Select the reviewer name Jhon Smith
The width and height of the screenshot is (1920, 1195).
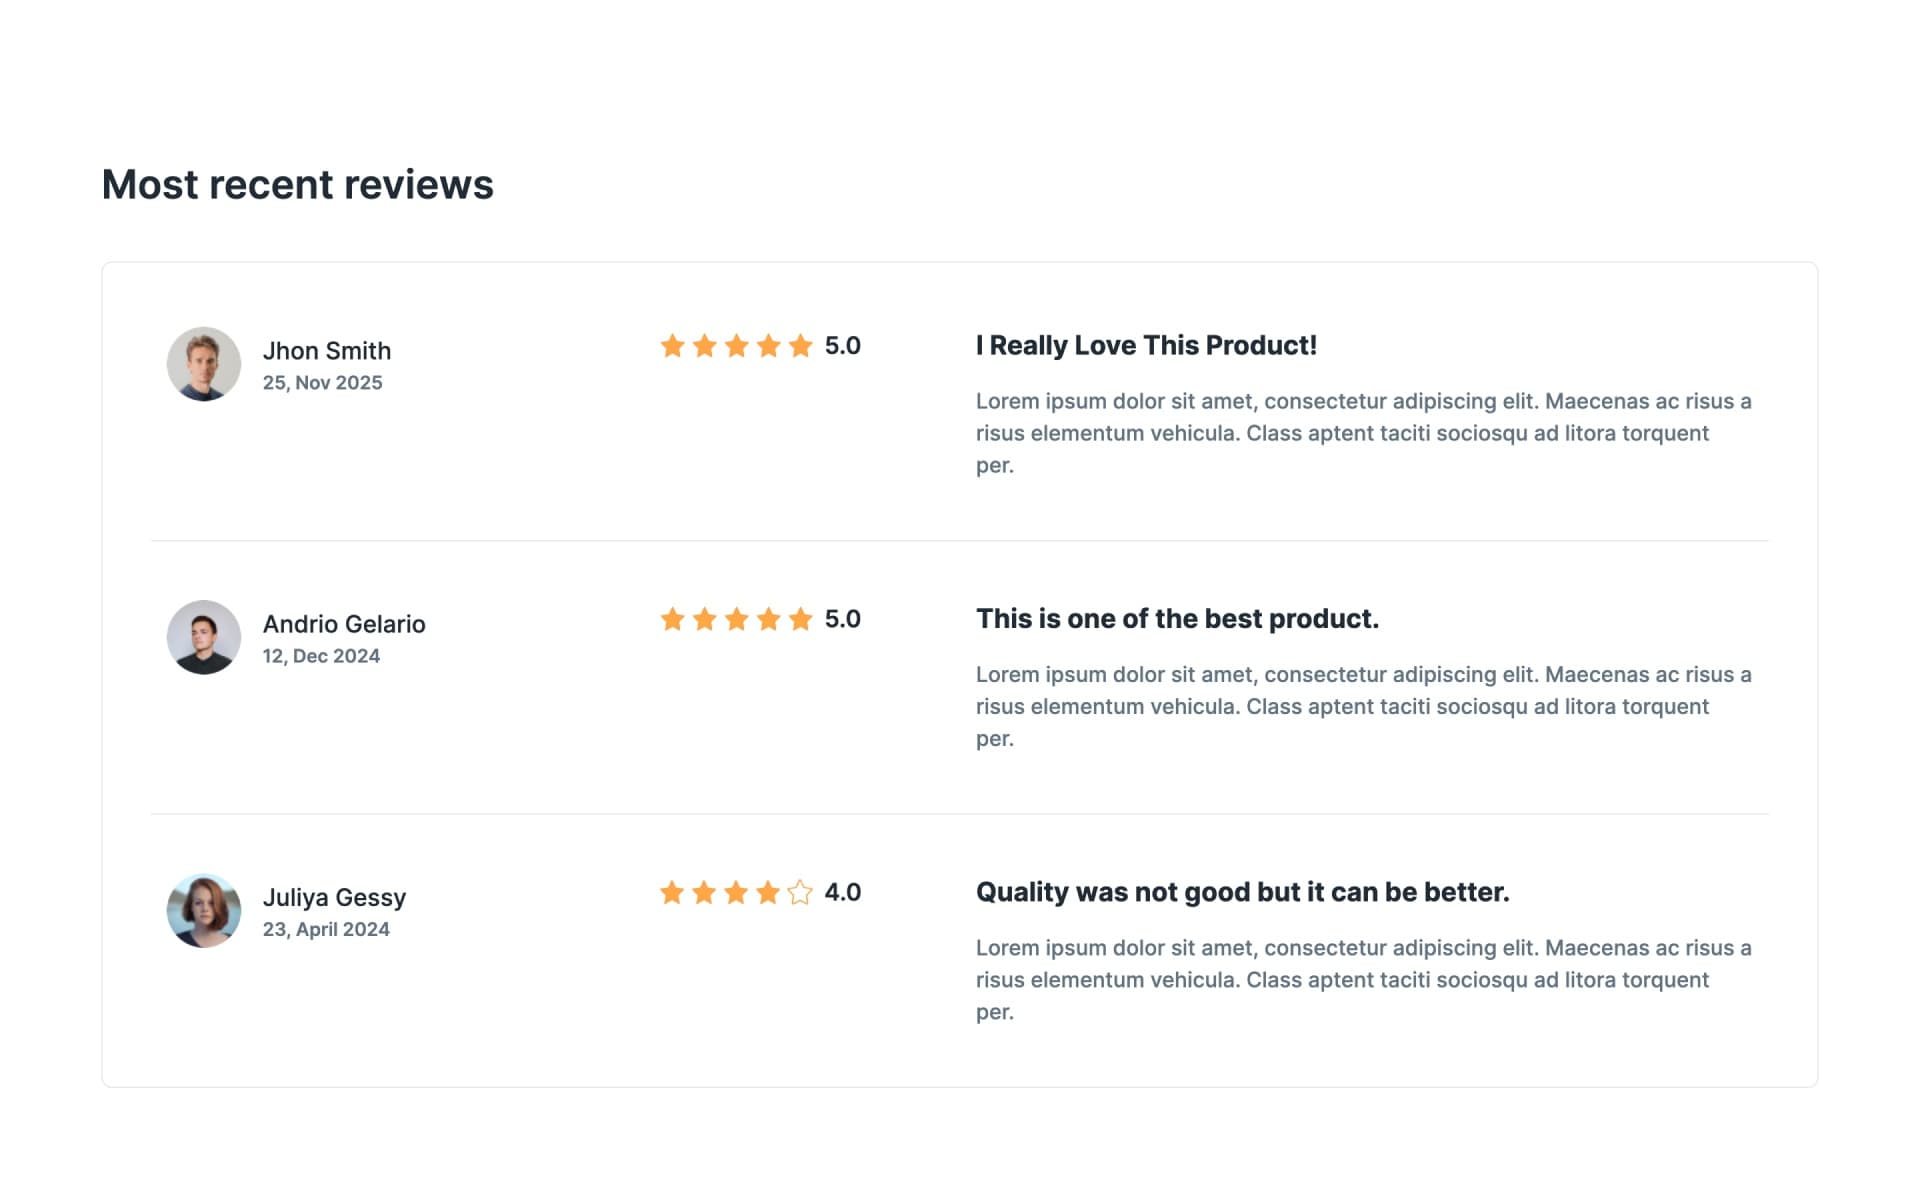point(327,351)
